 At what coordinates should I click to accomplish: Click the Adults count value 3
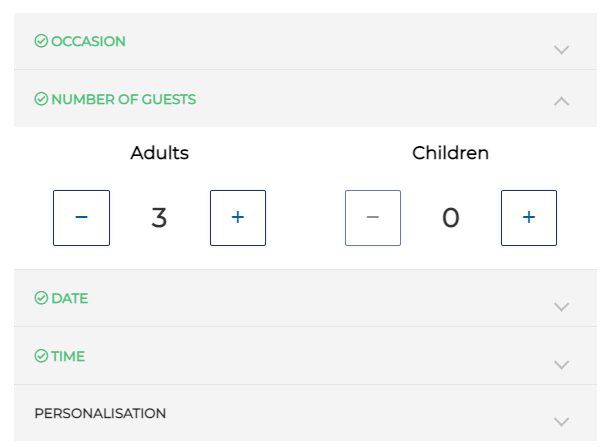[x=159, y=218]
